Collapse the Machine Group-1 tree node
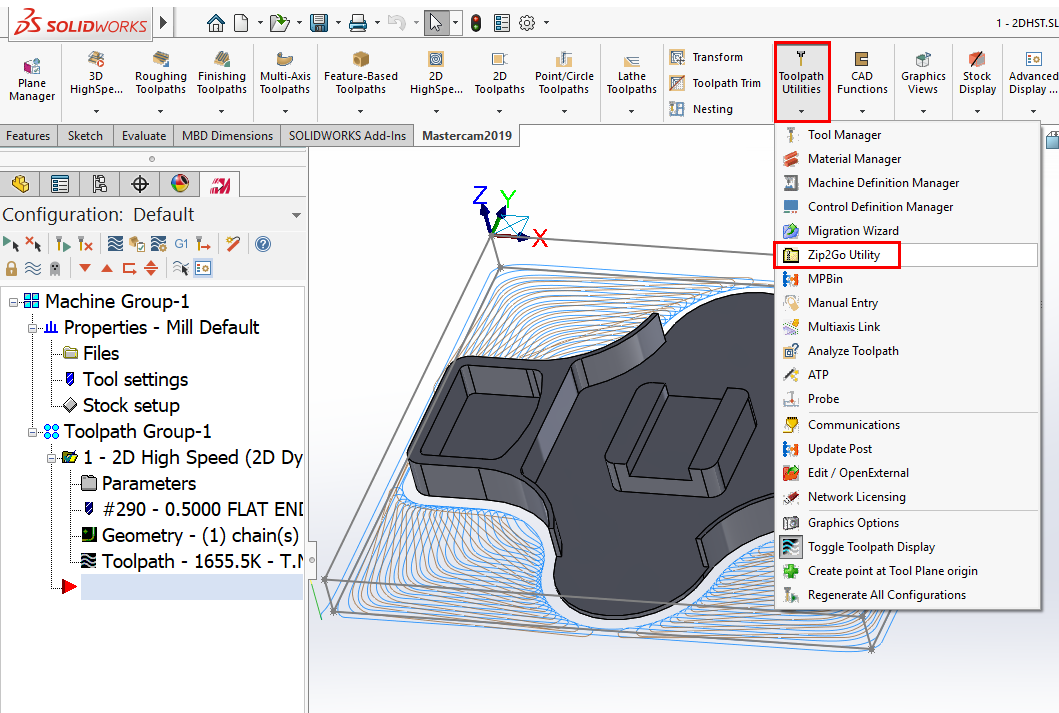 (x=15, y=302)
